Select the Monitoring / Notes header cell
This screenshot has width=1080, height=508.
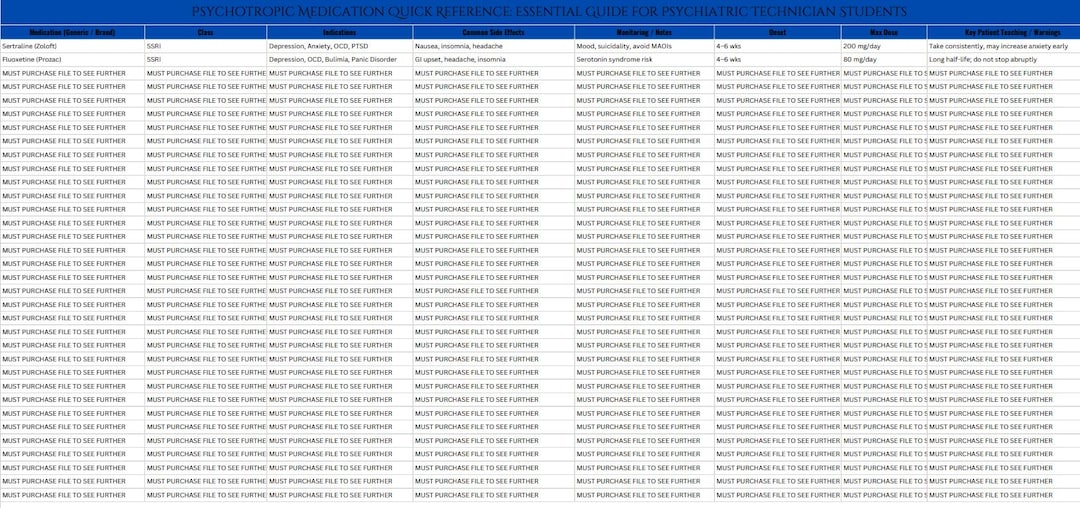pos(644,32)
